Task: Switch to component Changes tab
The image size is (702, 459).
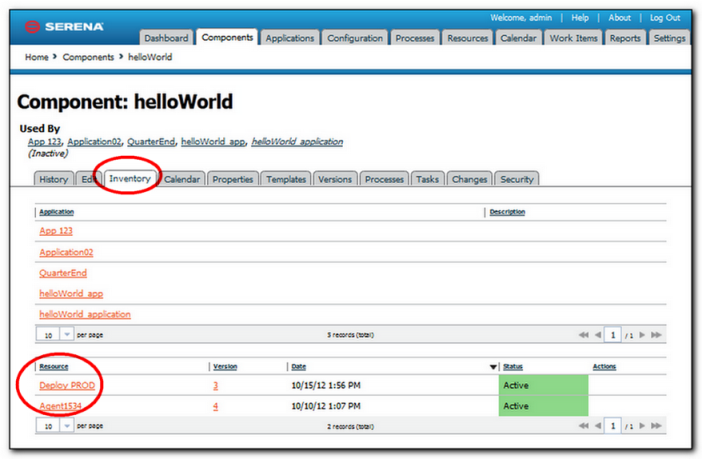Action: (469, 179)
